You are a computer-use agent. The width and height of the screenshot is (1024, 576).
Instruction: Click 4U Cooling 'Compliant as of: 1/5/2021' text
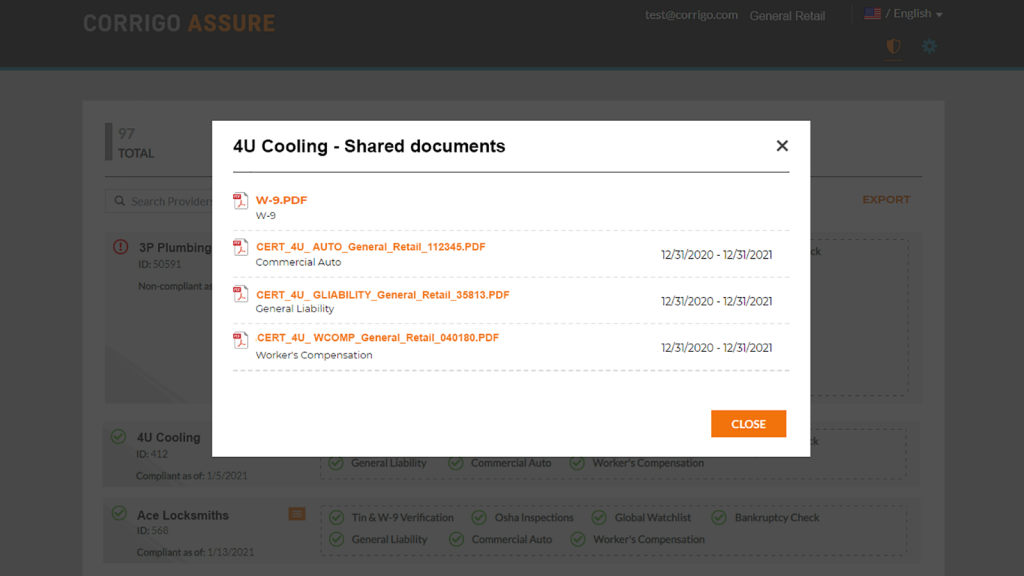[191, 475]
